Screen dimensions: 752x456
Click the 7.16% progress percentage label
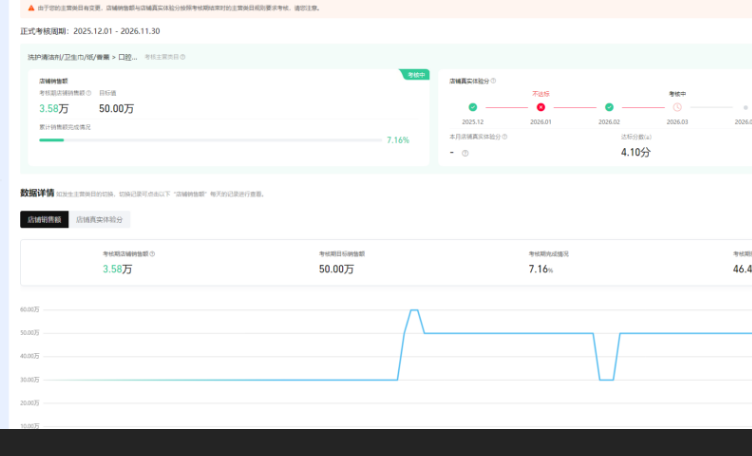coord(398,140)
